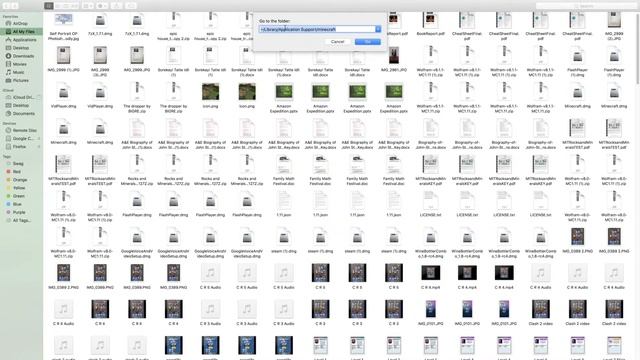Screen dimensions: 640x360
Task: Open the action gear menu in toolbar
Action: point(102,6)
